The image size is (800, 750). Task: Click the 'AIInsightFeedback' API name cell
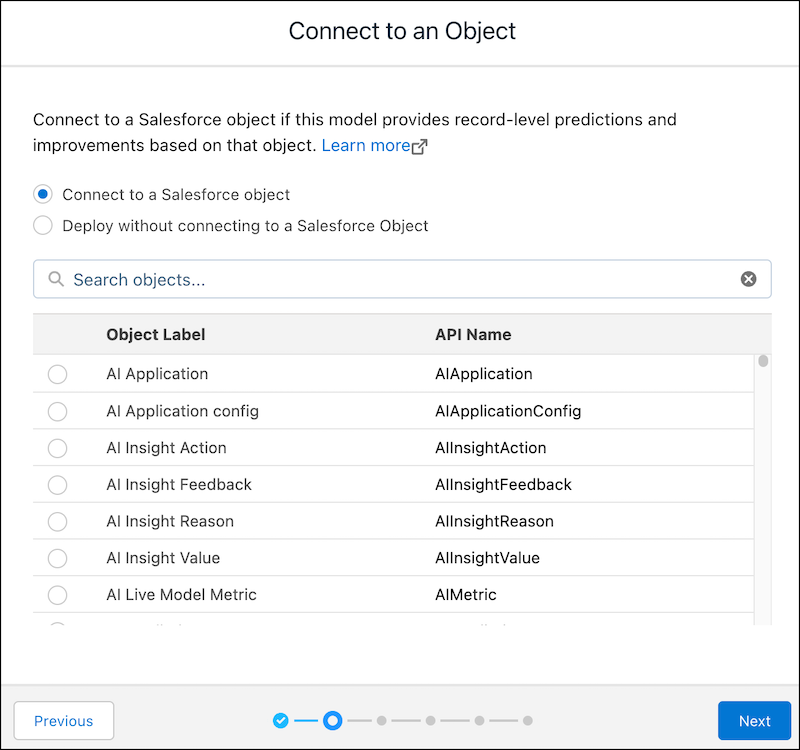pyautogui.click(x=504, y=485)
